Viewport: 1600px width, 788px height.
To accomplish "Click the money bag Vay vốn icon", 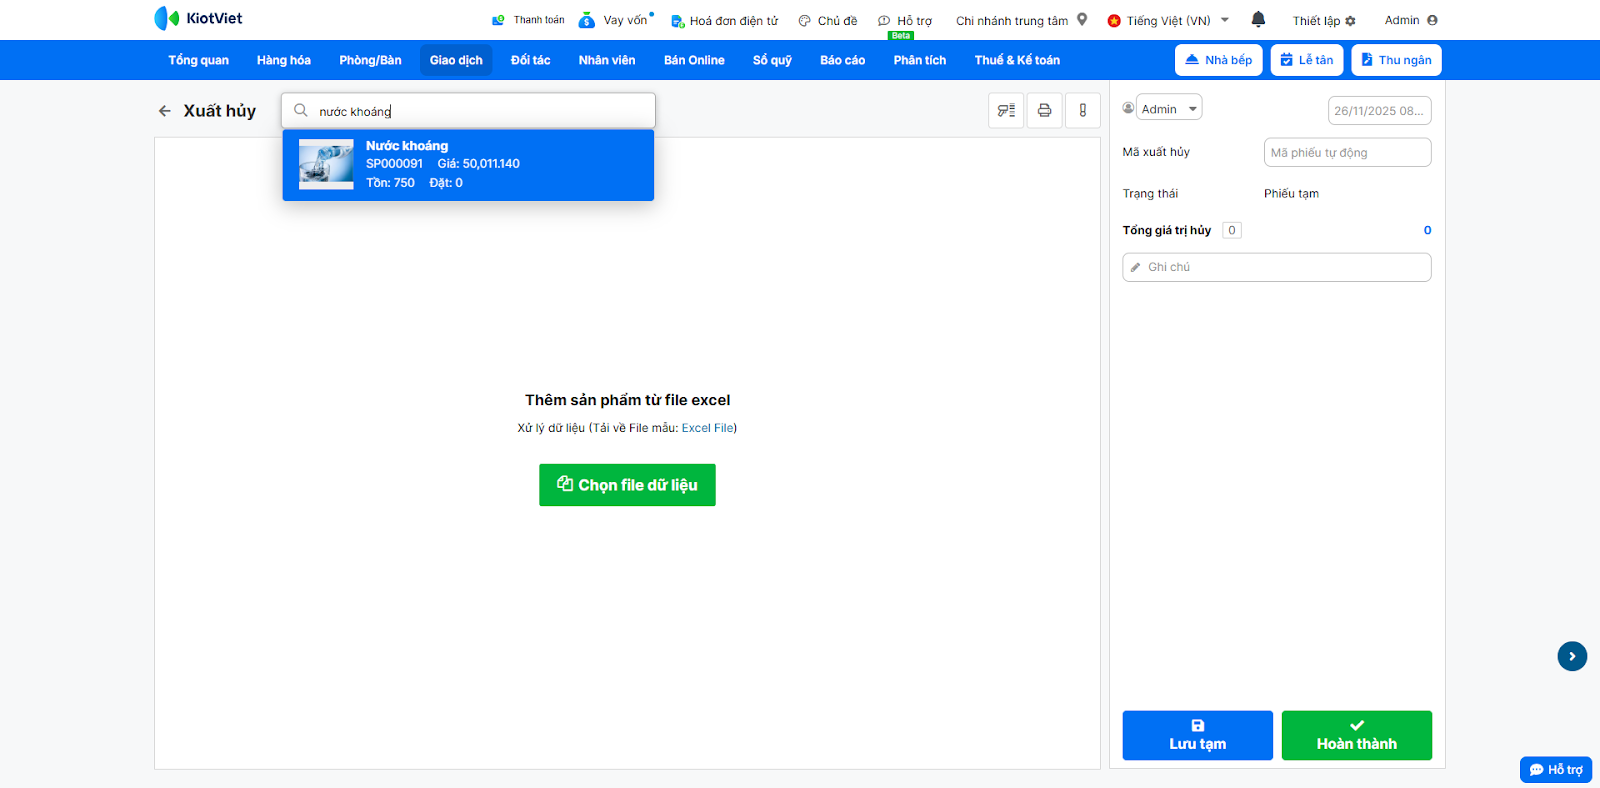I will pos(587,20).
